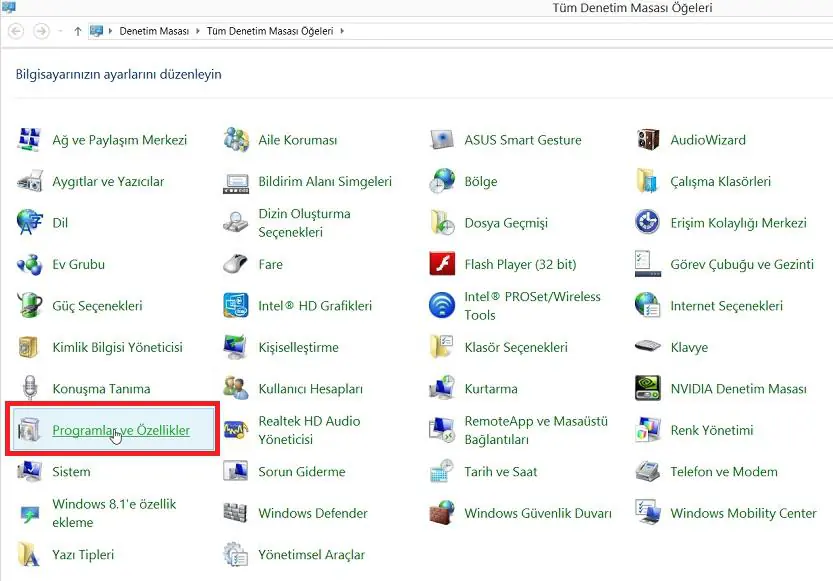The width and height of the screenshot is (833, 581).
Task: Click the Tarih ve Saat calendar icon
Action: click(x=442, y=472)
